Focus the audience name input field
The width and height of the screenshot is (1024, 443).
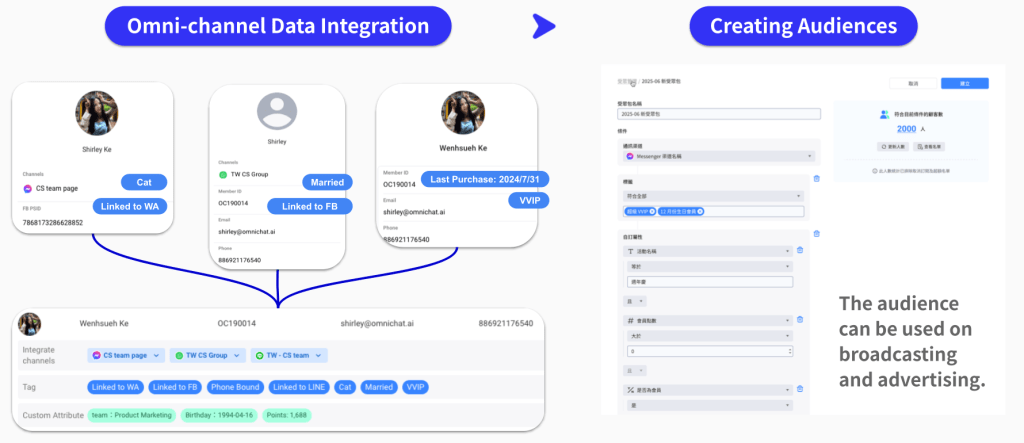(x=718, y=114)
